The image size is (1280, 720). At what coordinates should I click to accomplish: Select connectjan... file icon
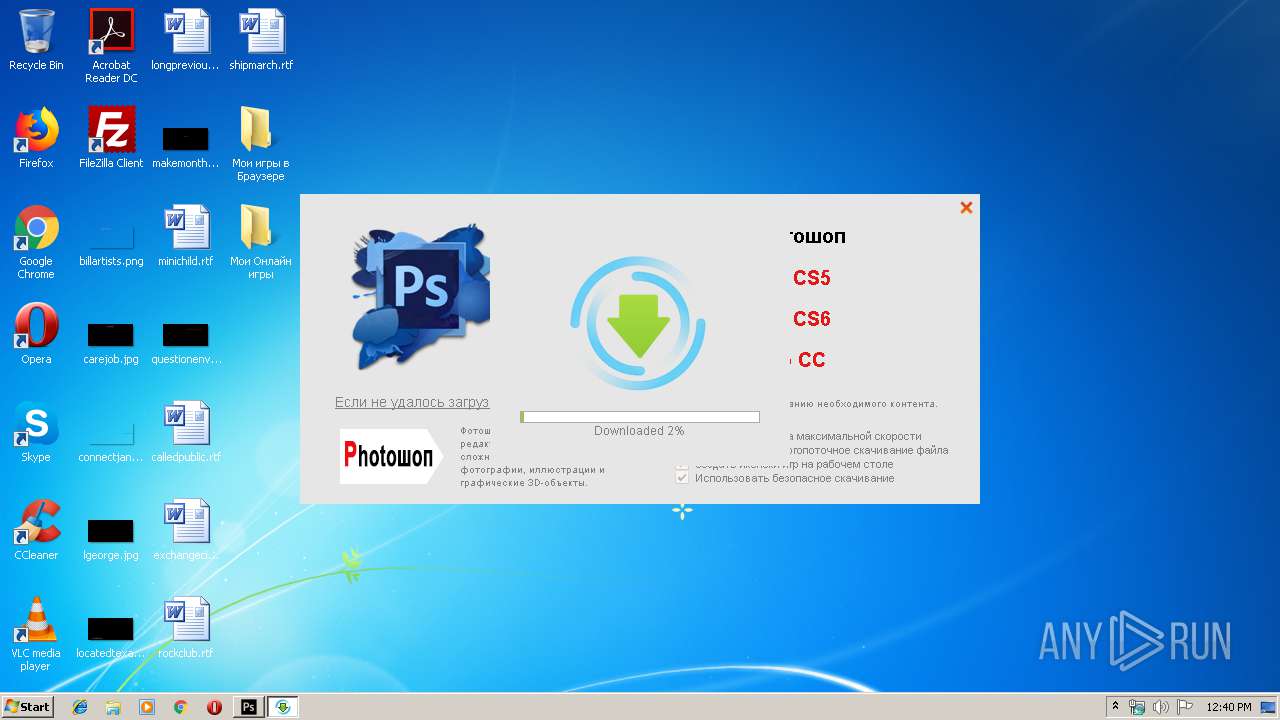pos(111,441)
